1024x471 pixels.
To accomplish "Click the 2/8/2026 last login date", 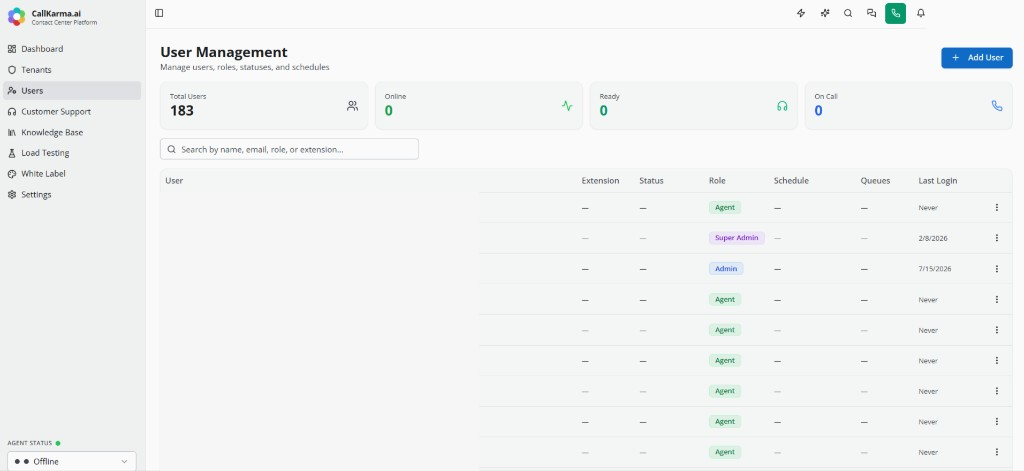I will (933, 238).
